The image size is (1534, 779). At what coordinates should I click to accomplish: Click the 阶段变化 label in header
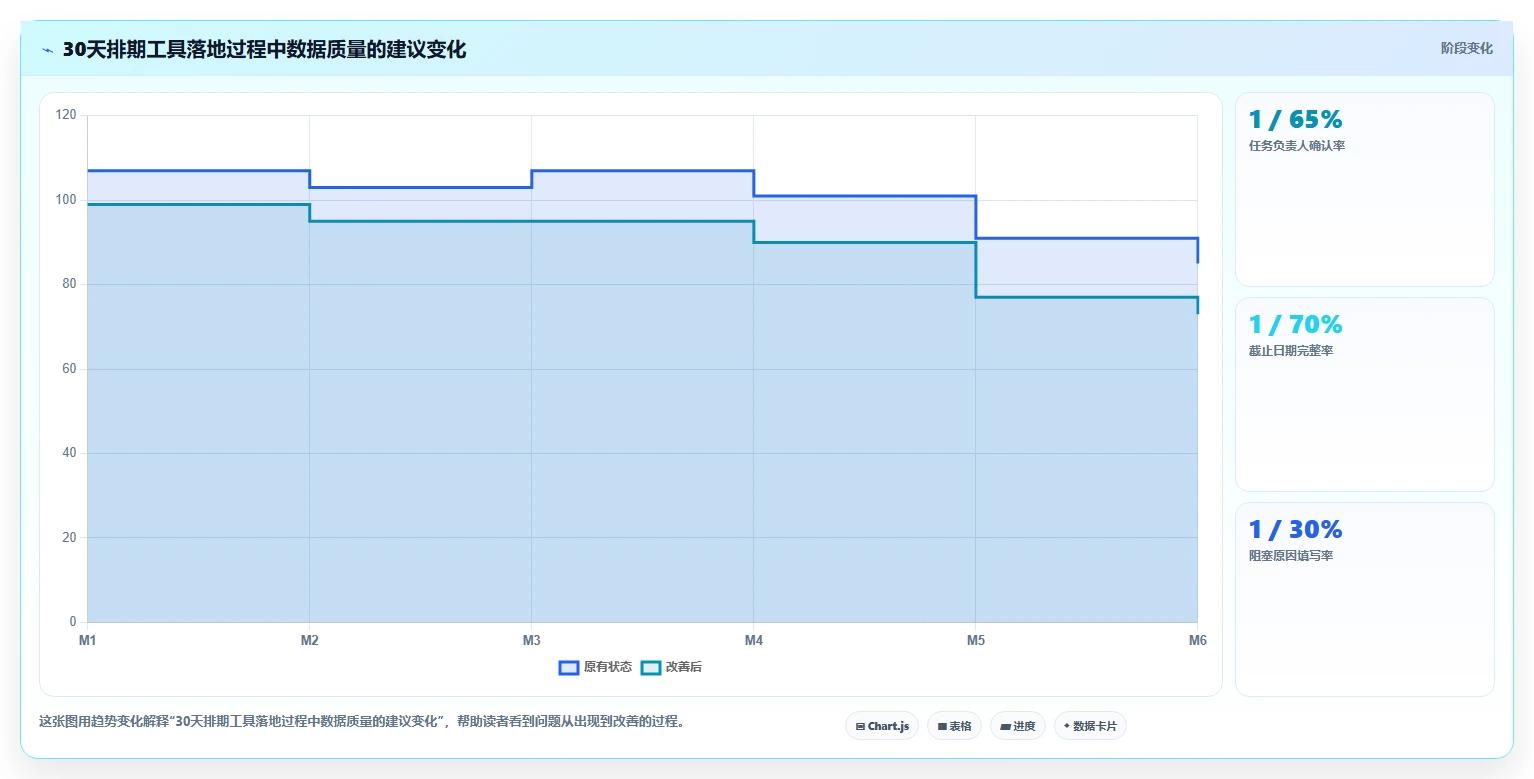(x=1467, y=48)
